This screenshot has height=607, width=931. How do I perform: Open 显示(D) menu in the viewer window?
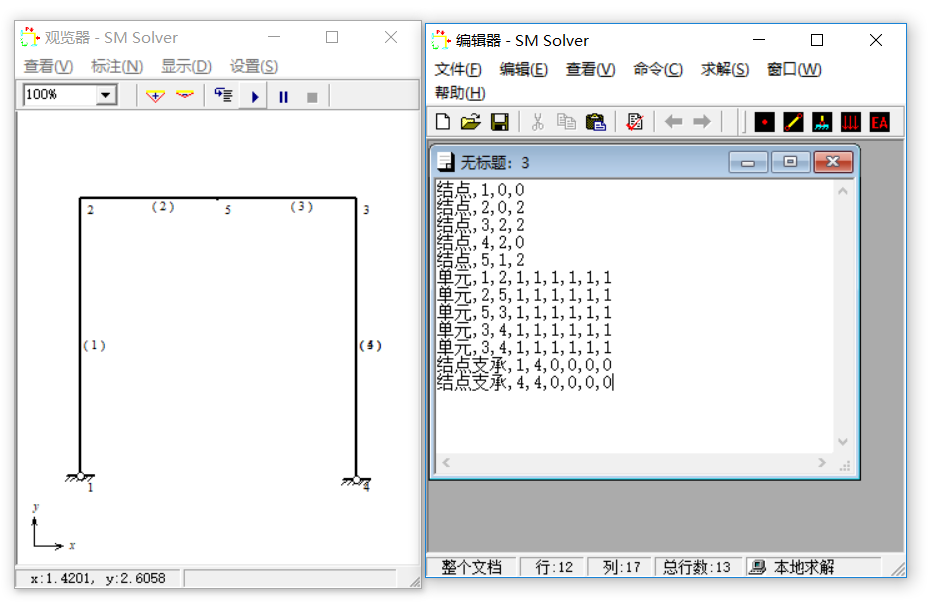tap(186, 67)
